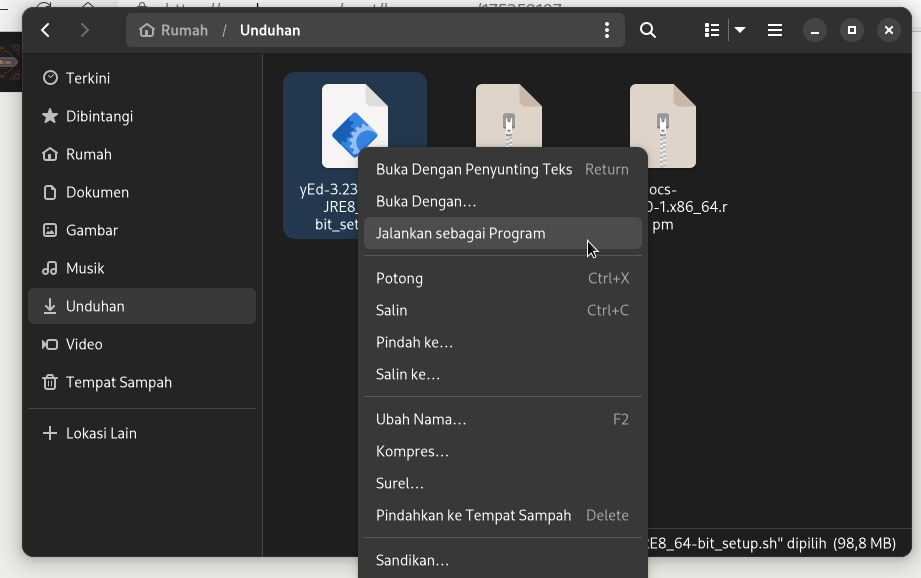The width and height of the screenshot is (921, 578).
Task: Click Pindahkan ke Tempat Sampah
Action: [473, 515]
